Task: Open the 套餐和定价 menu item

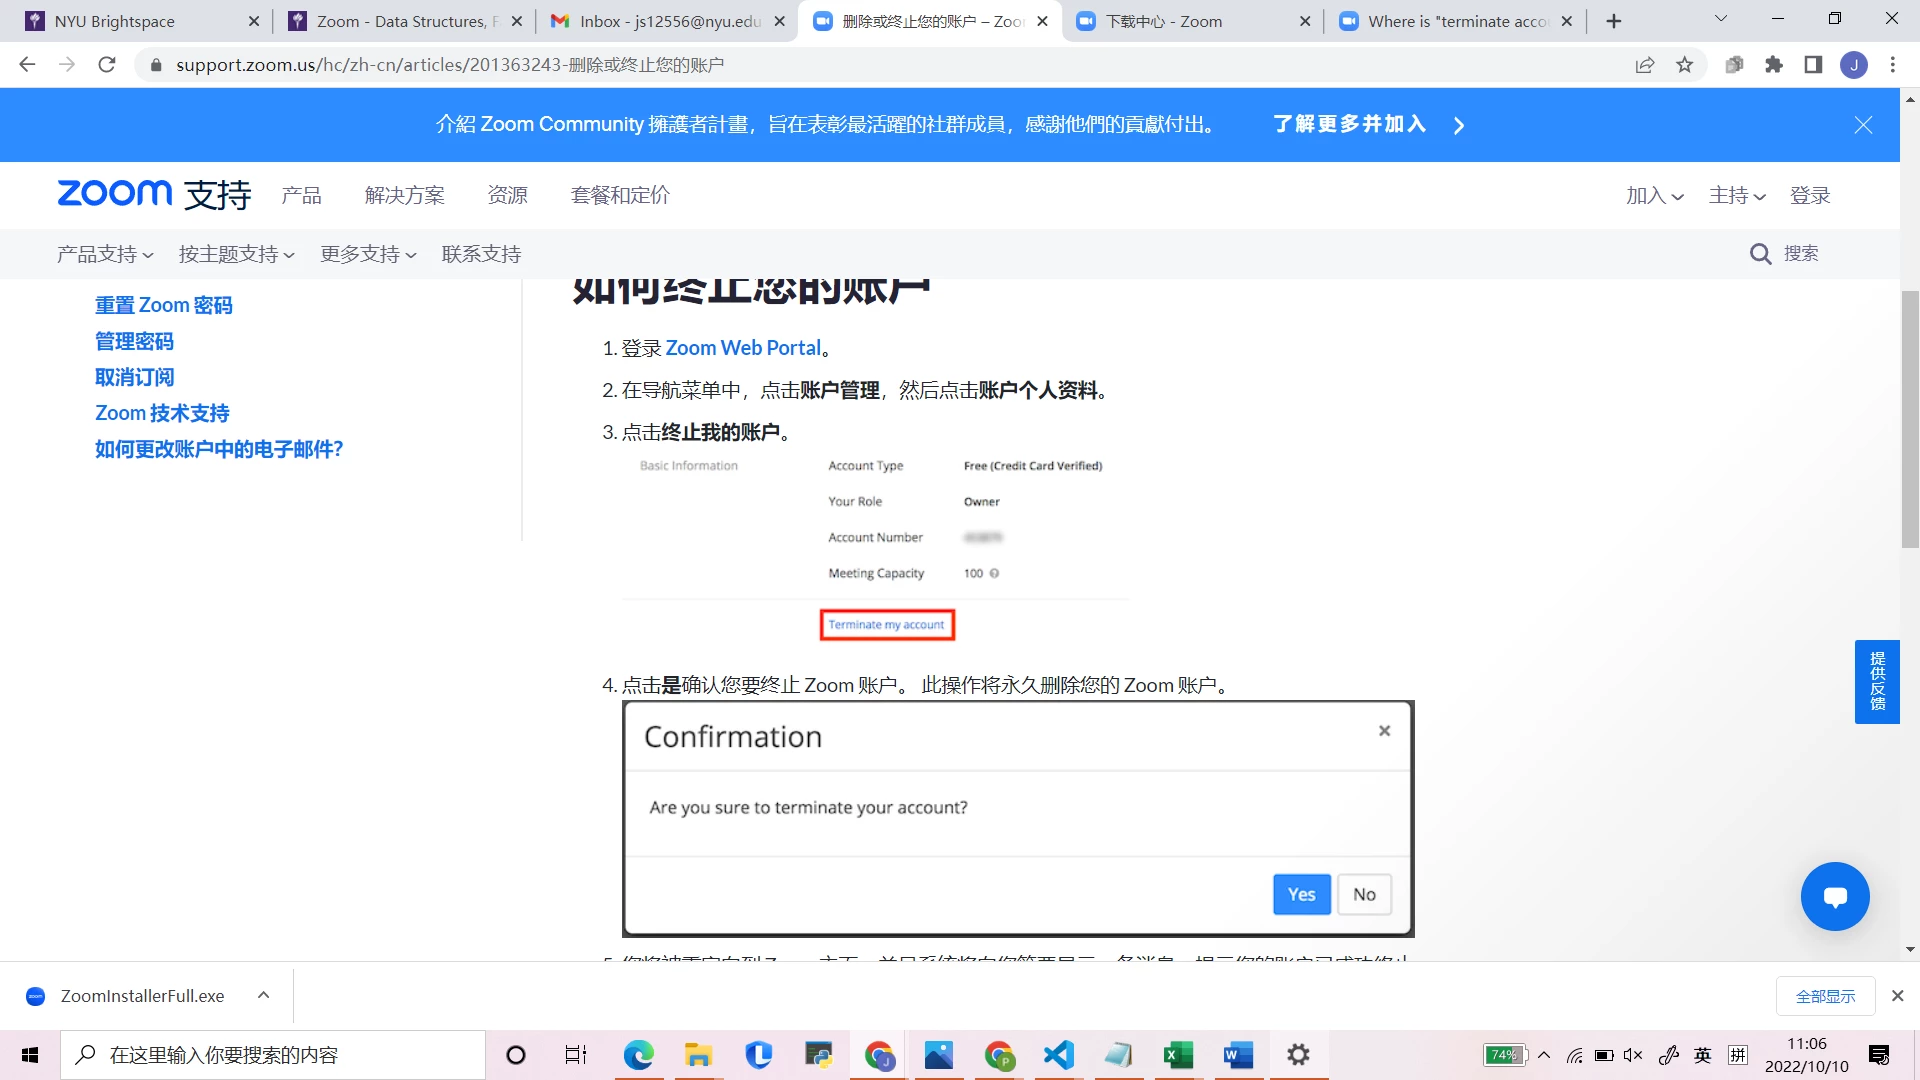Action: [619, 196]
